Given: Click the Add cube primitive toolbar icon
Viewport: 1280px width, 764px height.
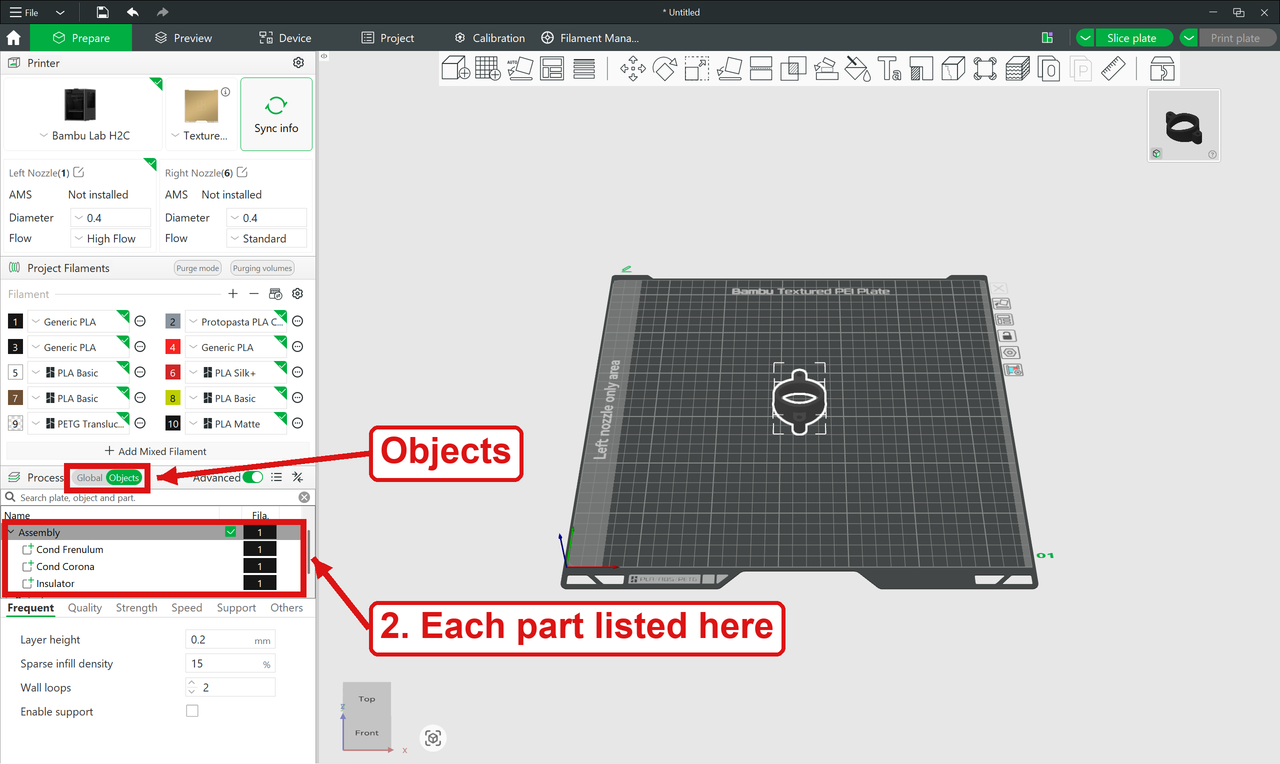Looking at the screenshot, I should [456, 68].
